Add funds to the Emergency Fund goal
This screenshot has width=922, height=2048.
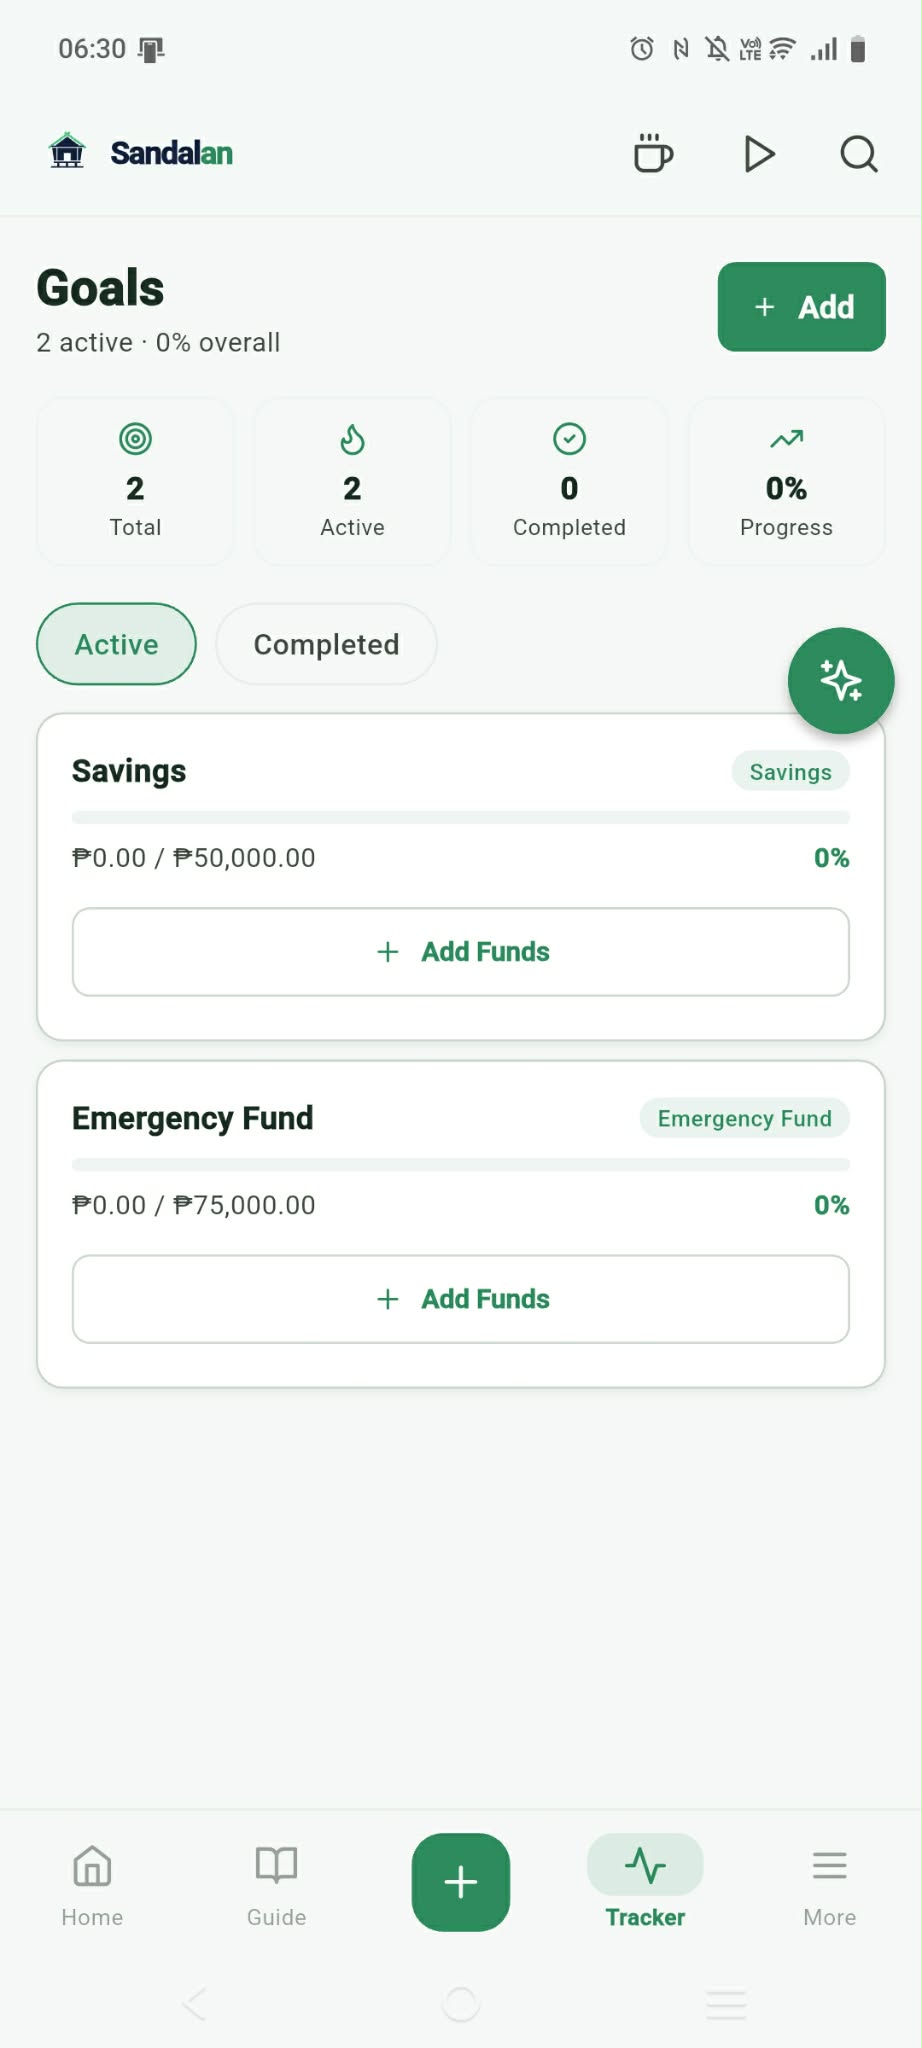(x=461, y=1299)
